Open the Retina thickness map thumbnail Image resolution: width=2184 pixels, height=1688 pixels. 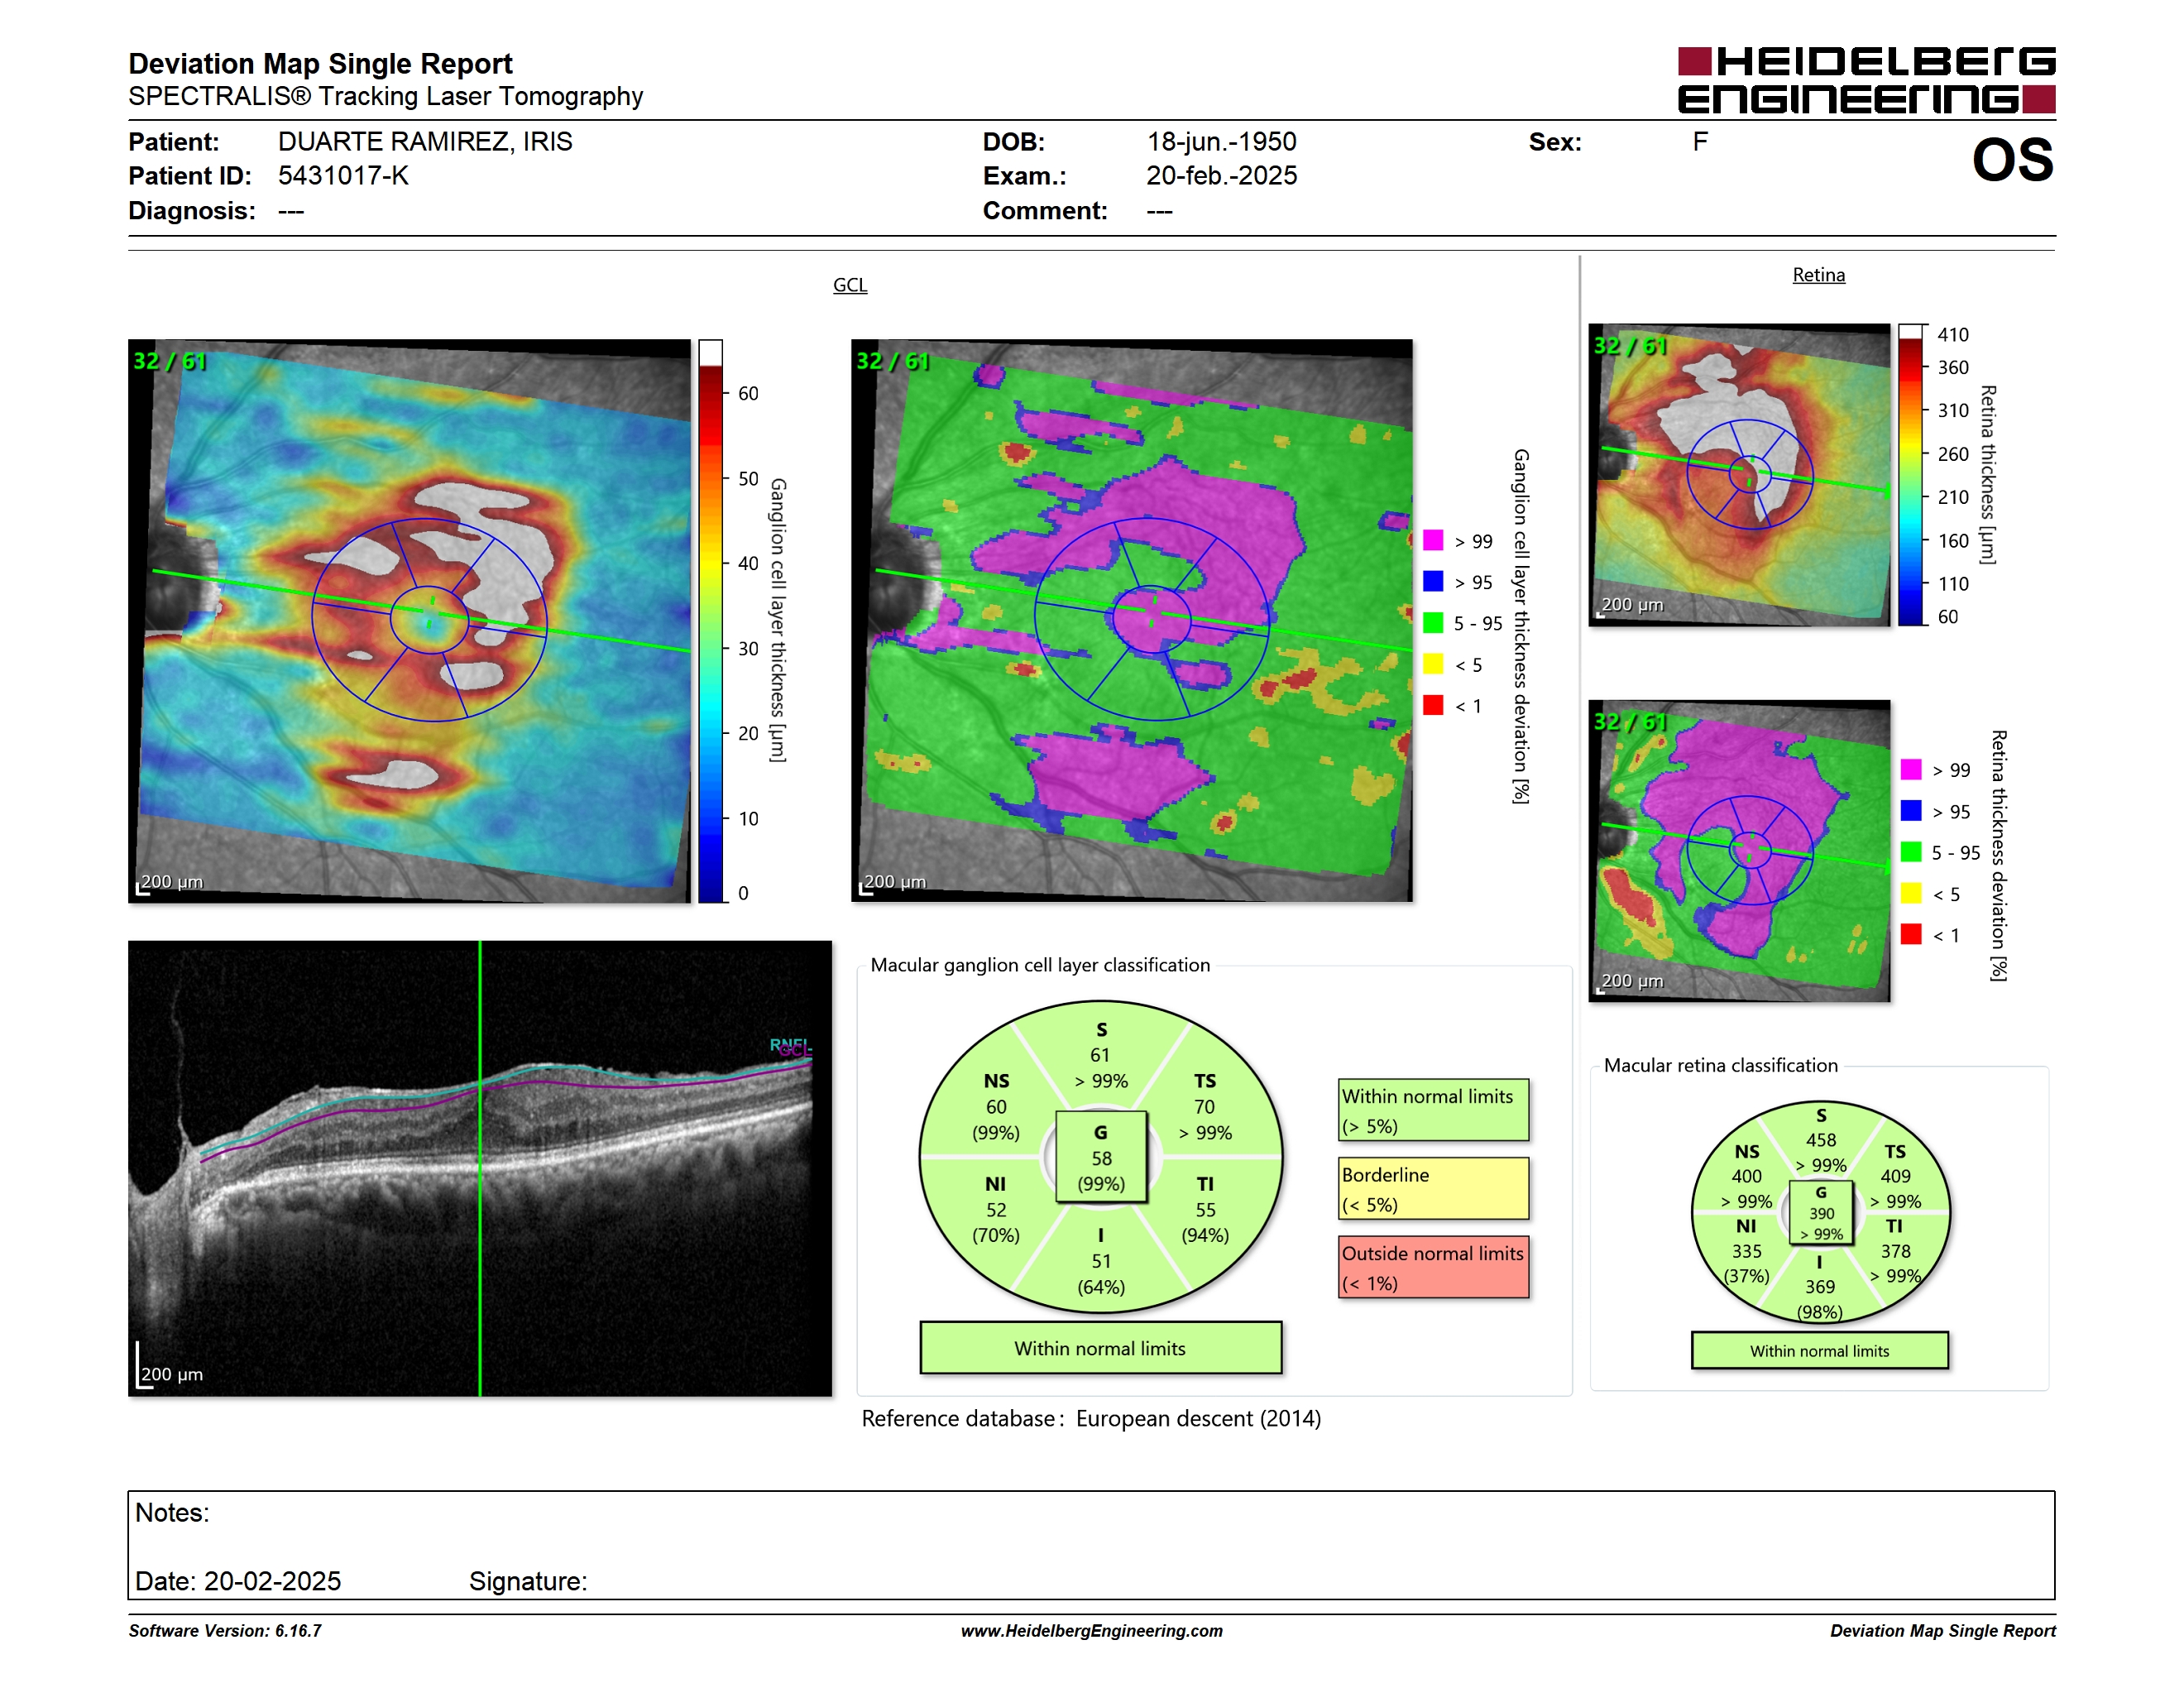1739,475
